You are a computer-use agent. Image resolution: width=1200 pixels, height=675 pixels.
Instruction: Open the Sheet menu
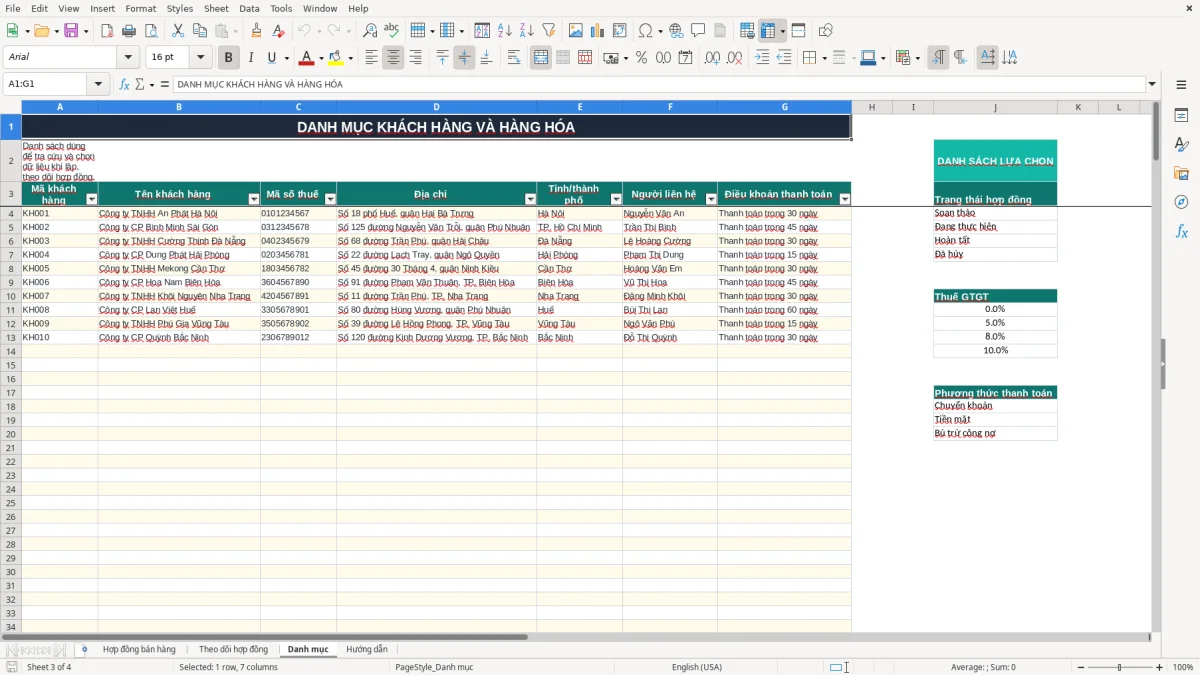pyautogui.click(x=216, y=8)
